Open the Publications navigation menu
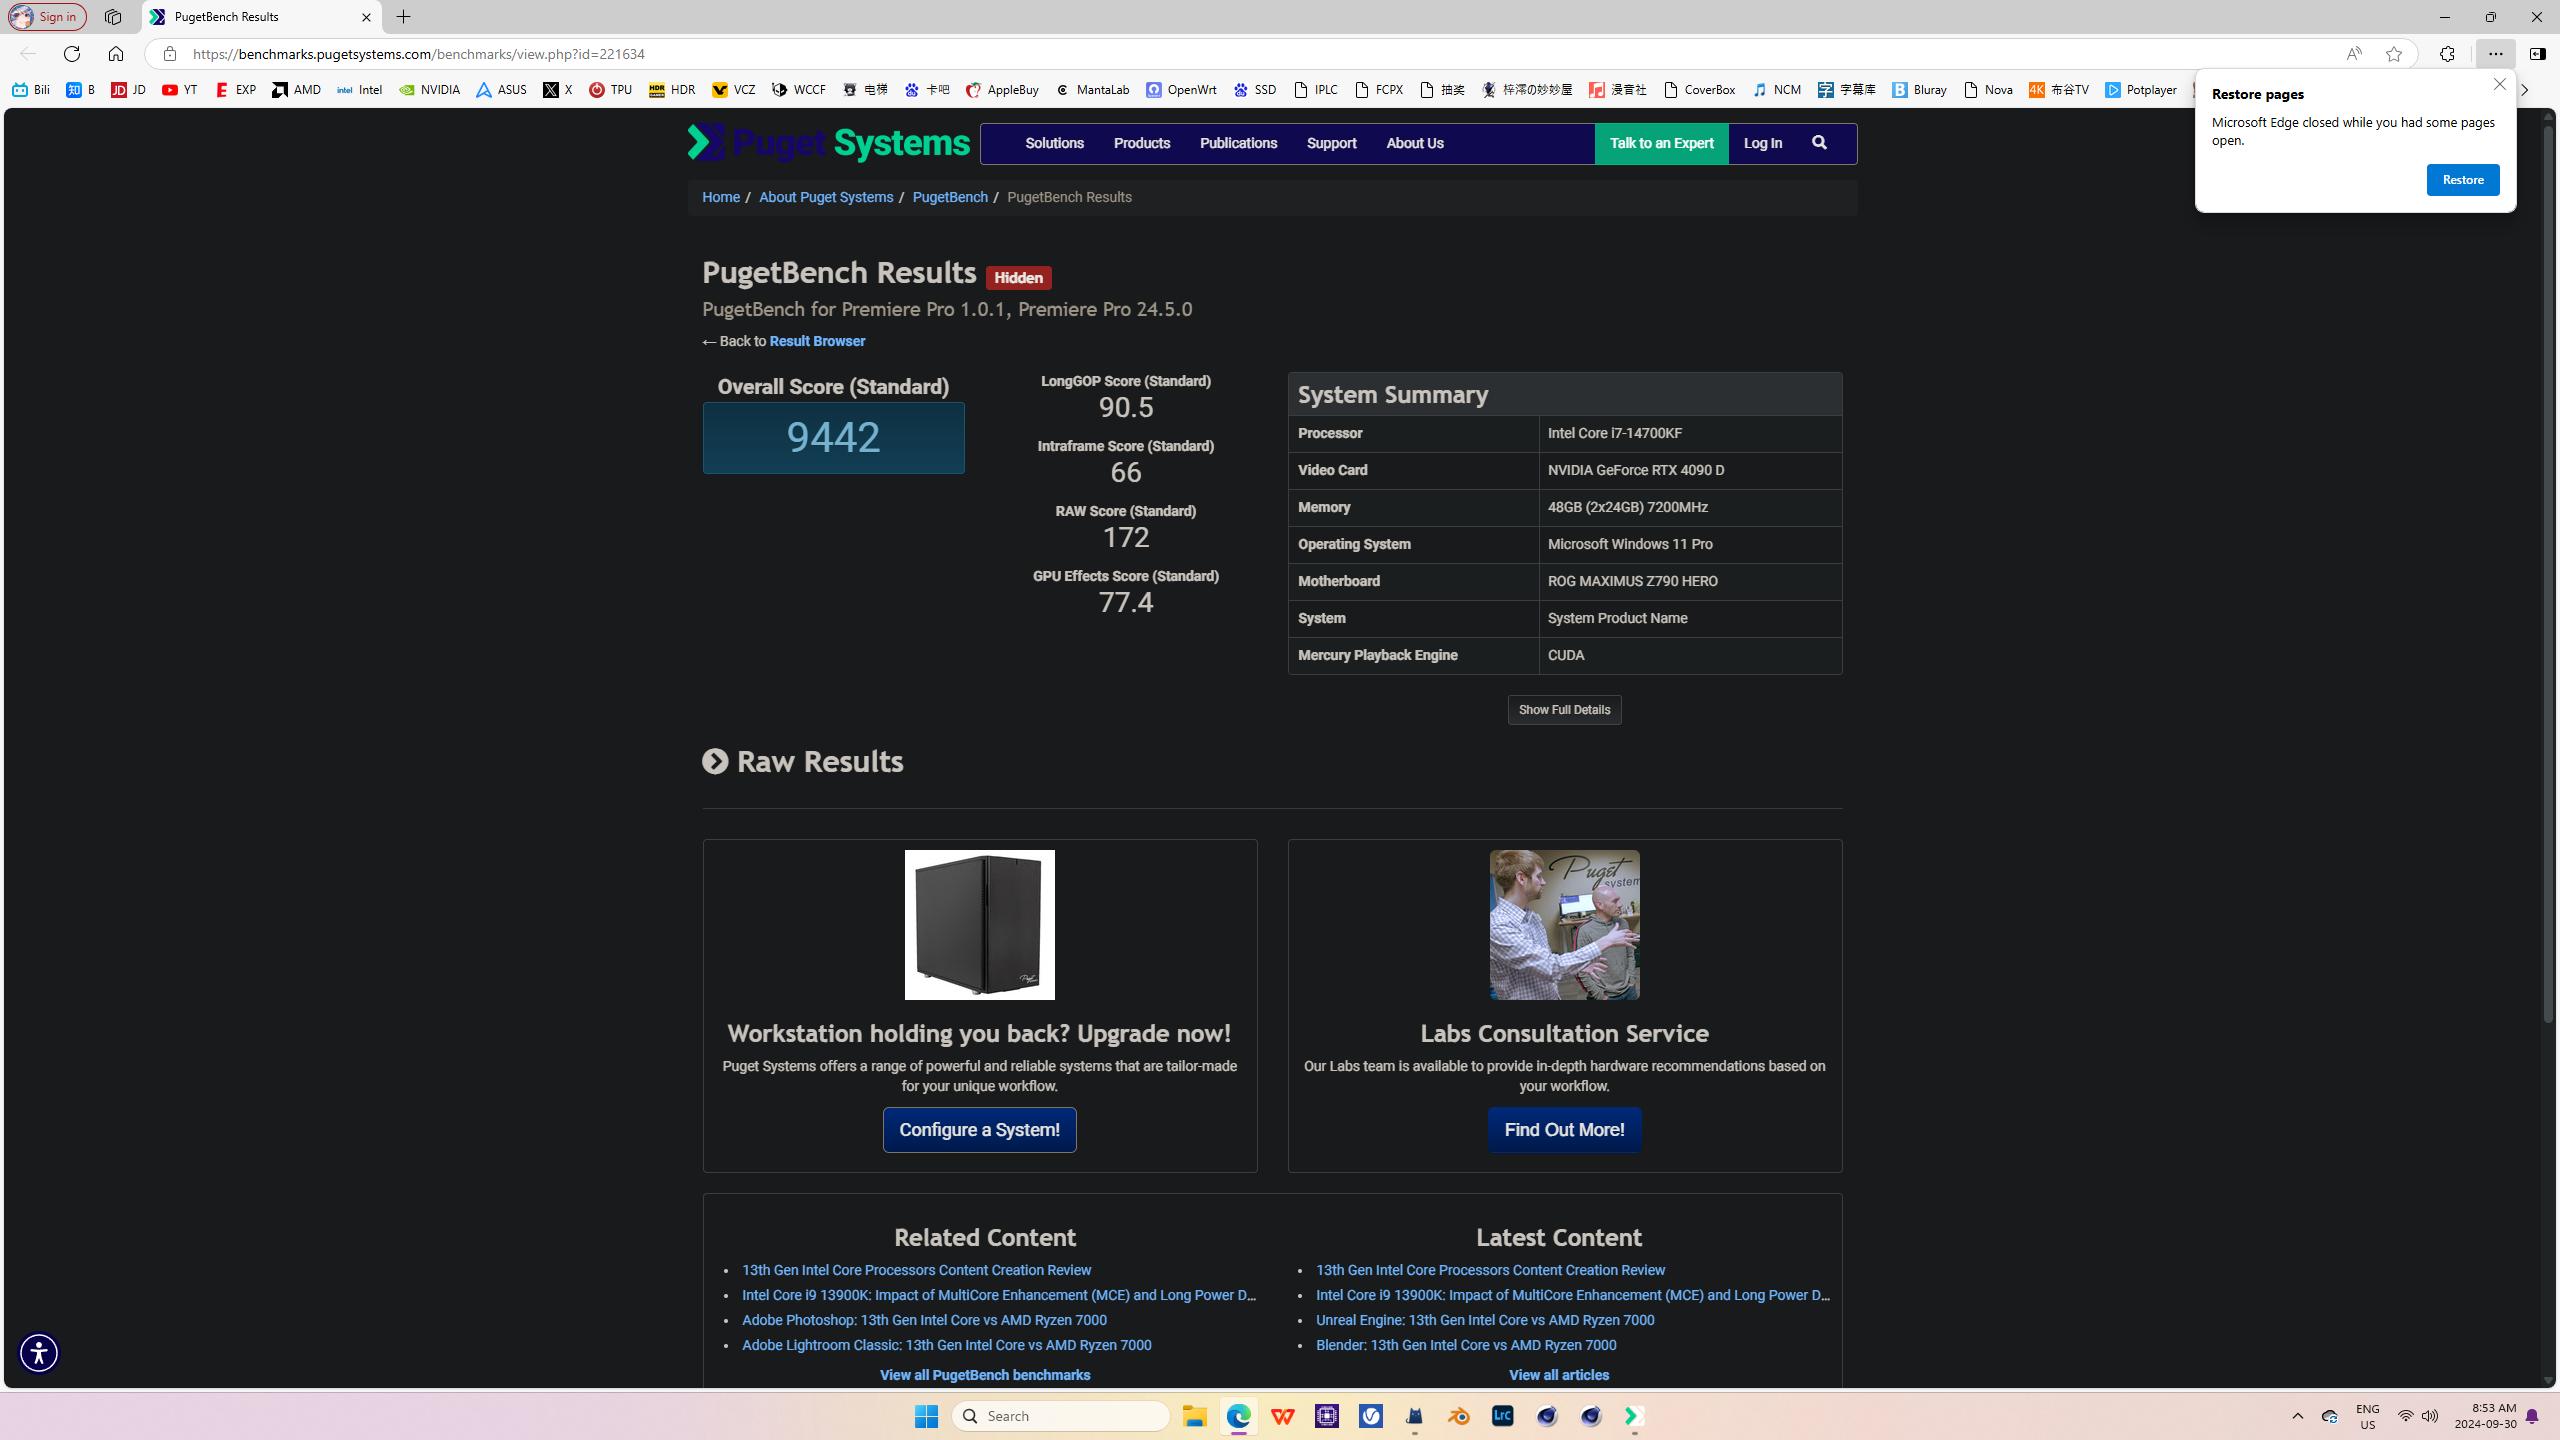The height and width of the screenshot is (1440, 2560). (x=1238, y=143)
